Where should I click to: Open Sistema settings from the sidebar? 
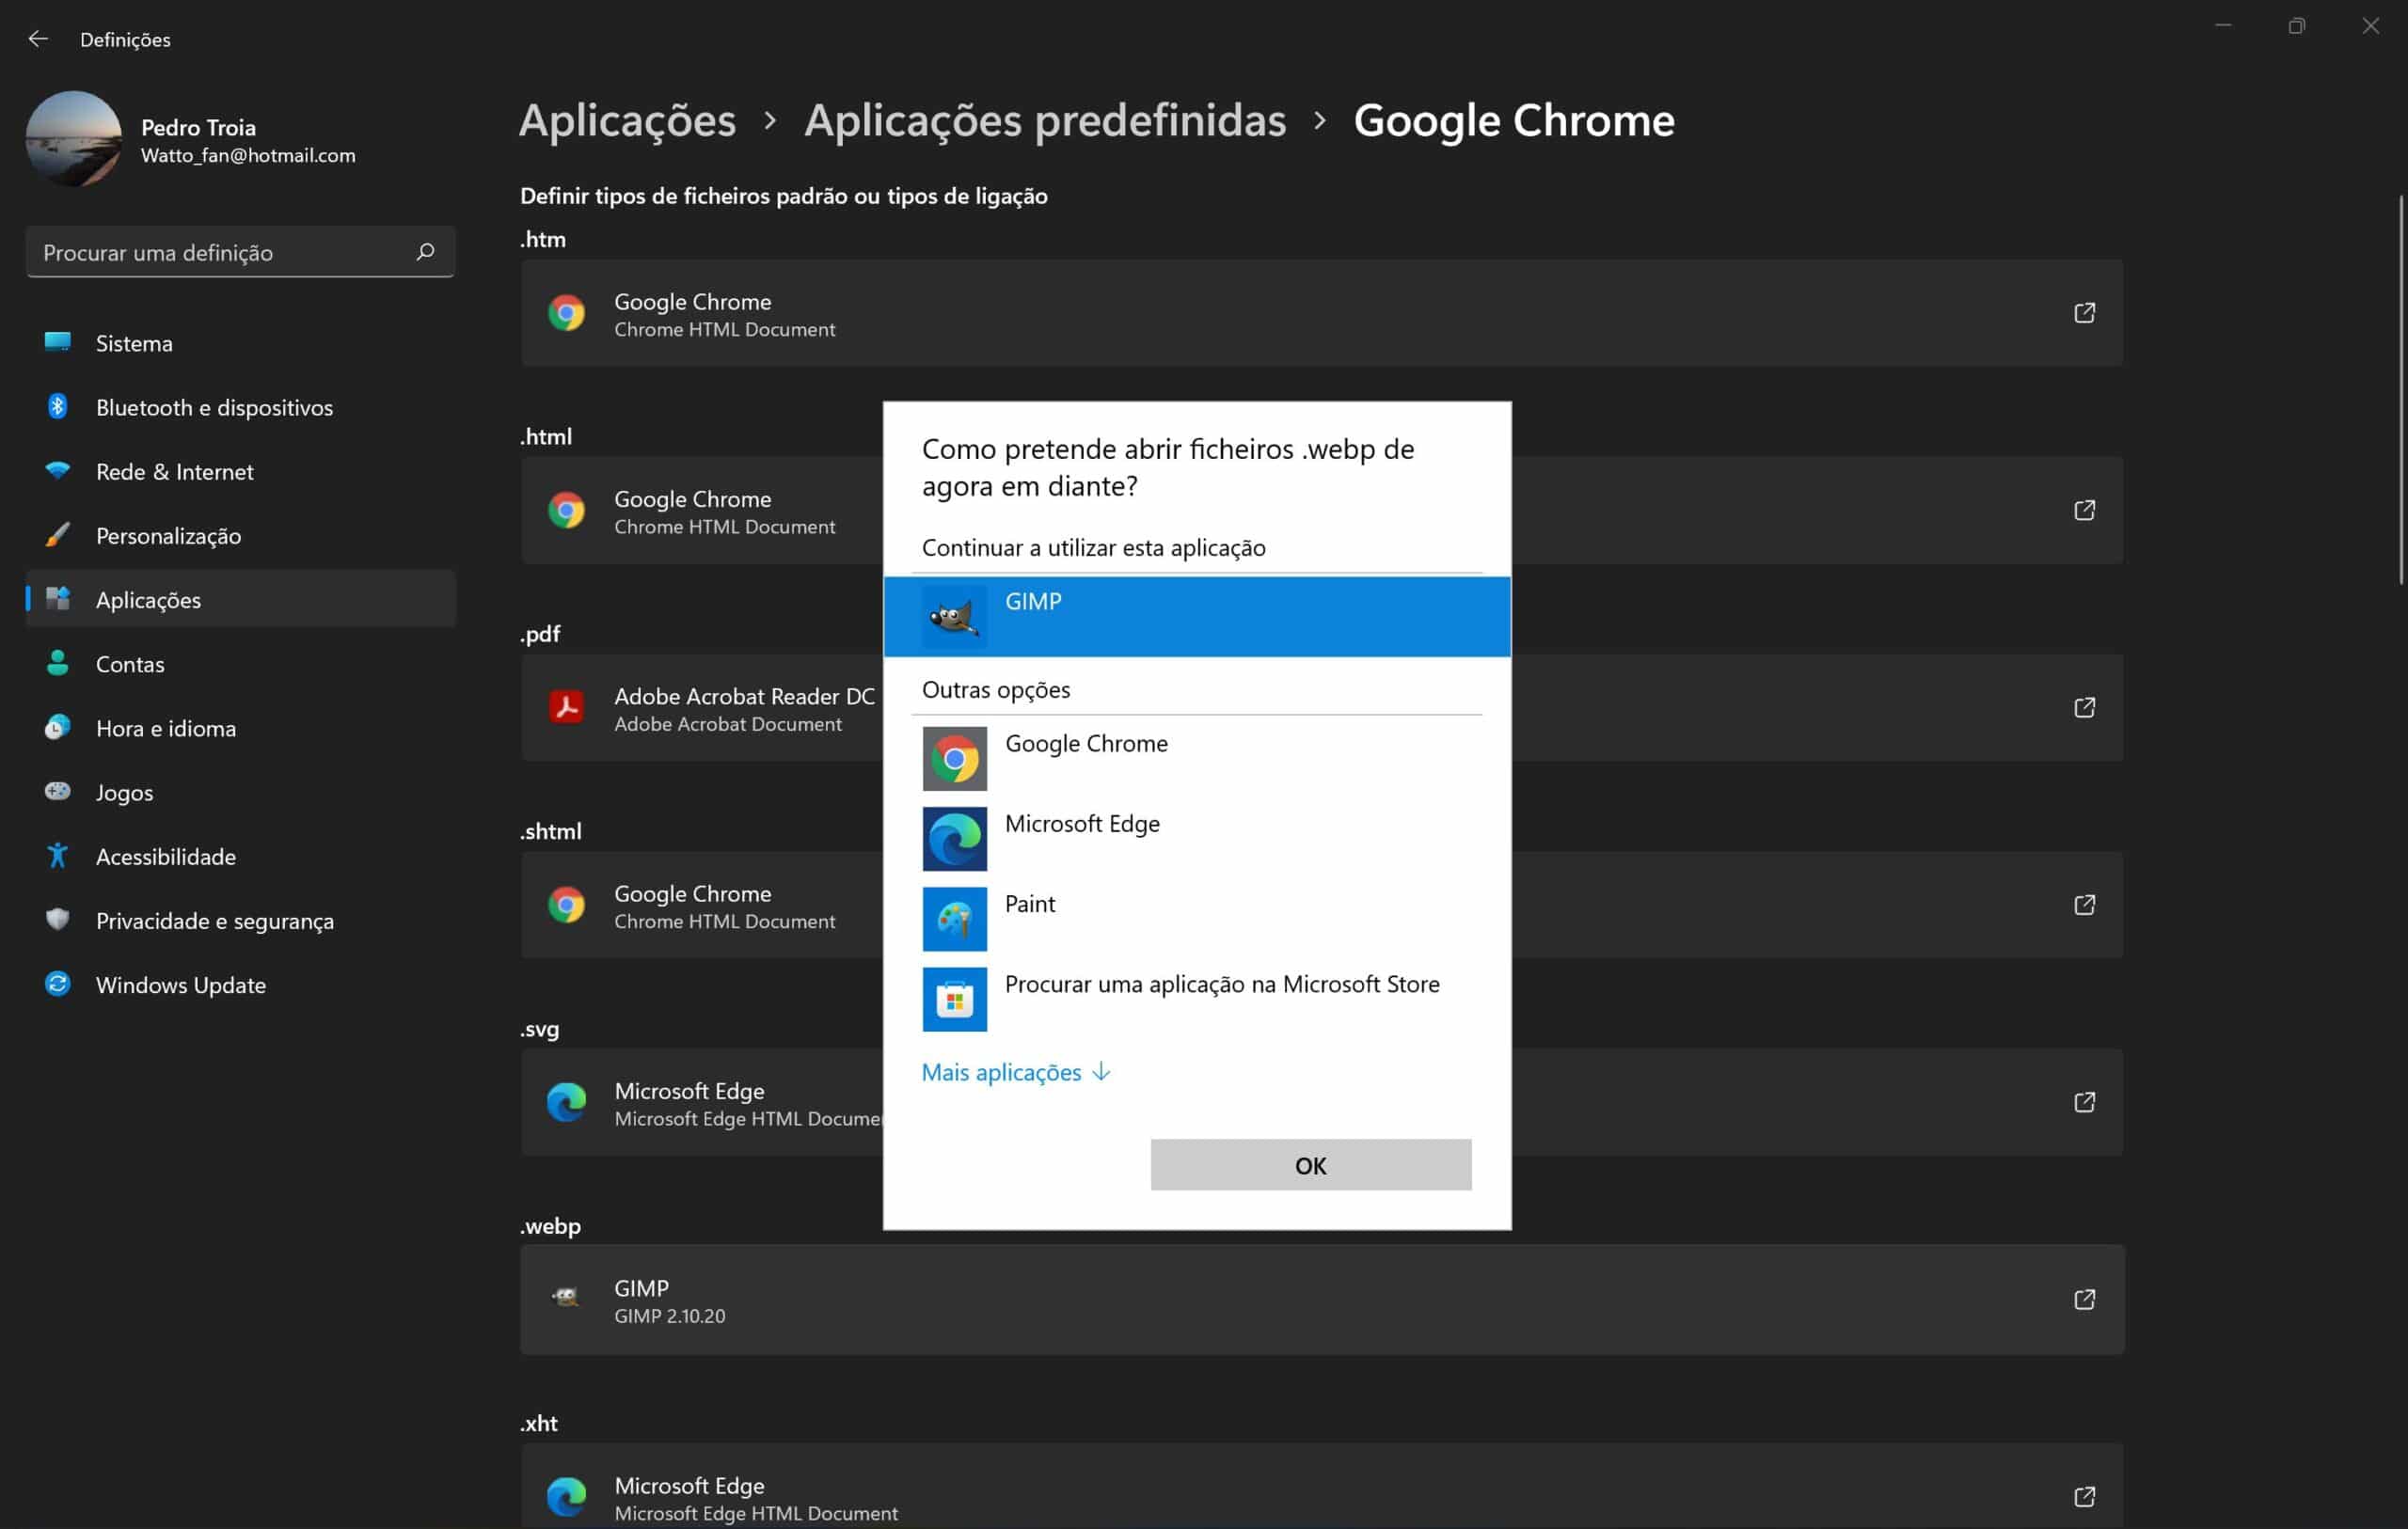[x=241, y=343]
